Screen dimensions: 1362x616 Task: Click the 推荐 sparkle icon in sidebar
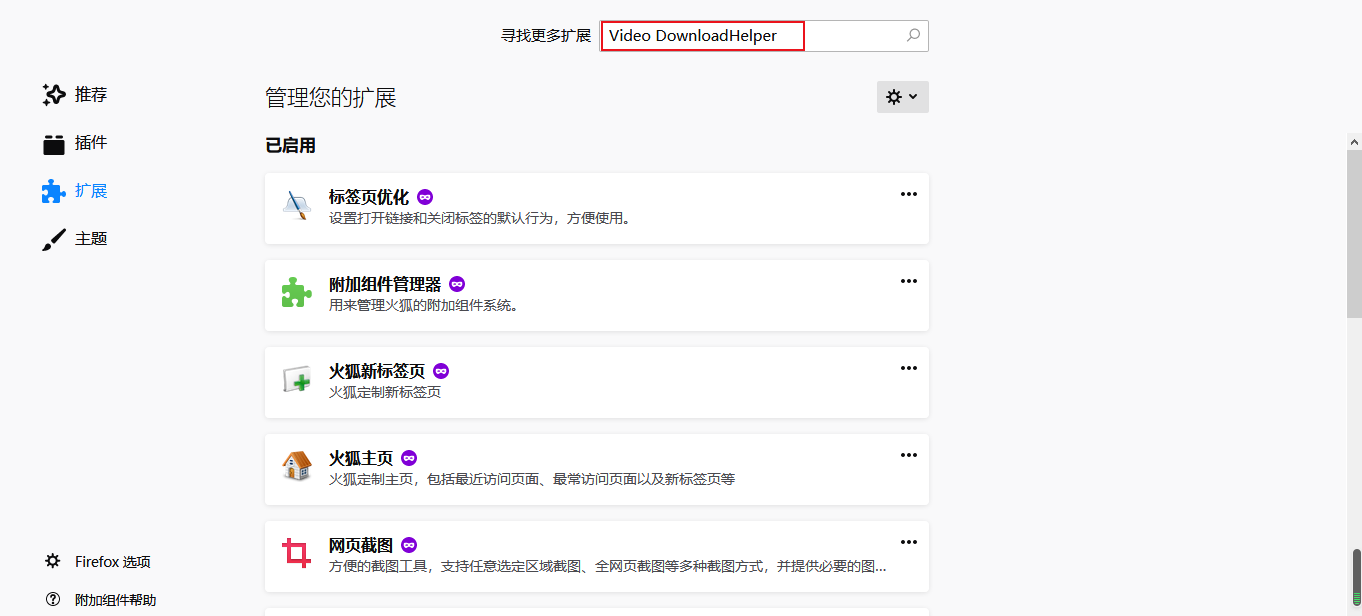coord(53,95)
